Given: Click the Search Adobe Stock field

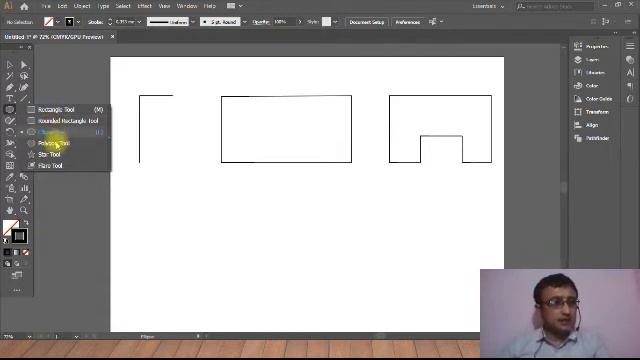Looking at the screenshot, I should (554, 6).
